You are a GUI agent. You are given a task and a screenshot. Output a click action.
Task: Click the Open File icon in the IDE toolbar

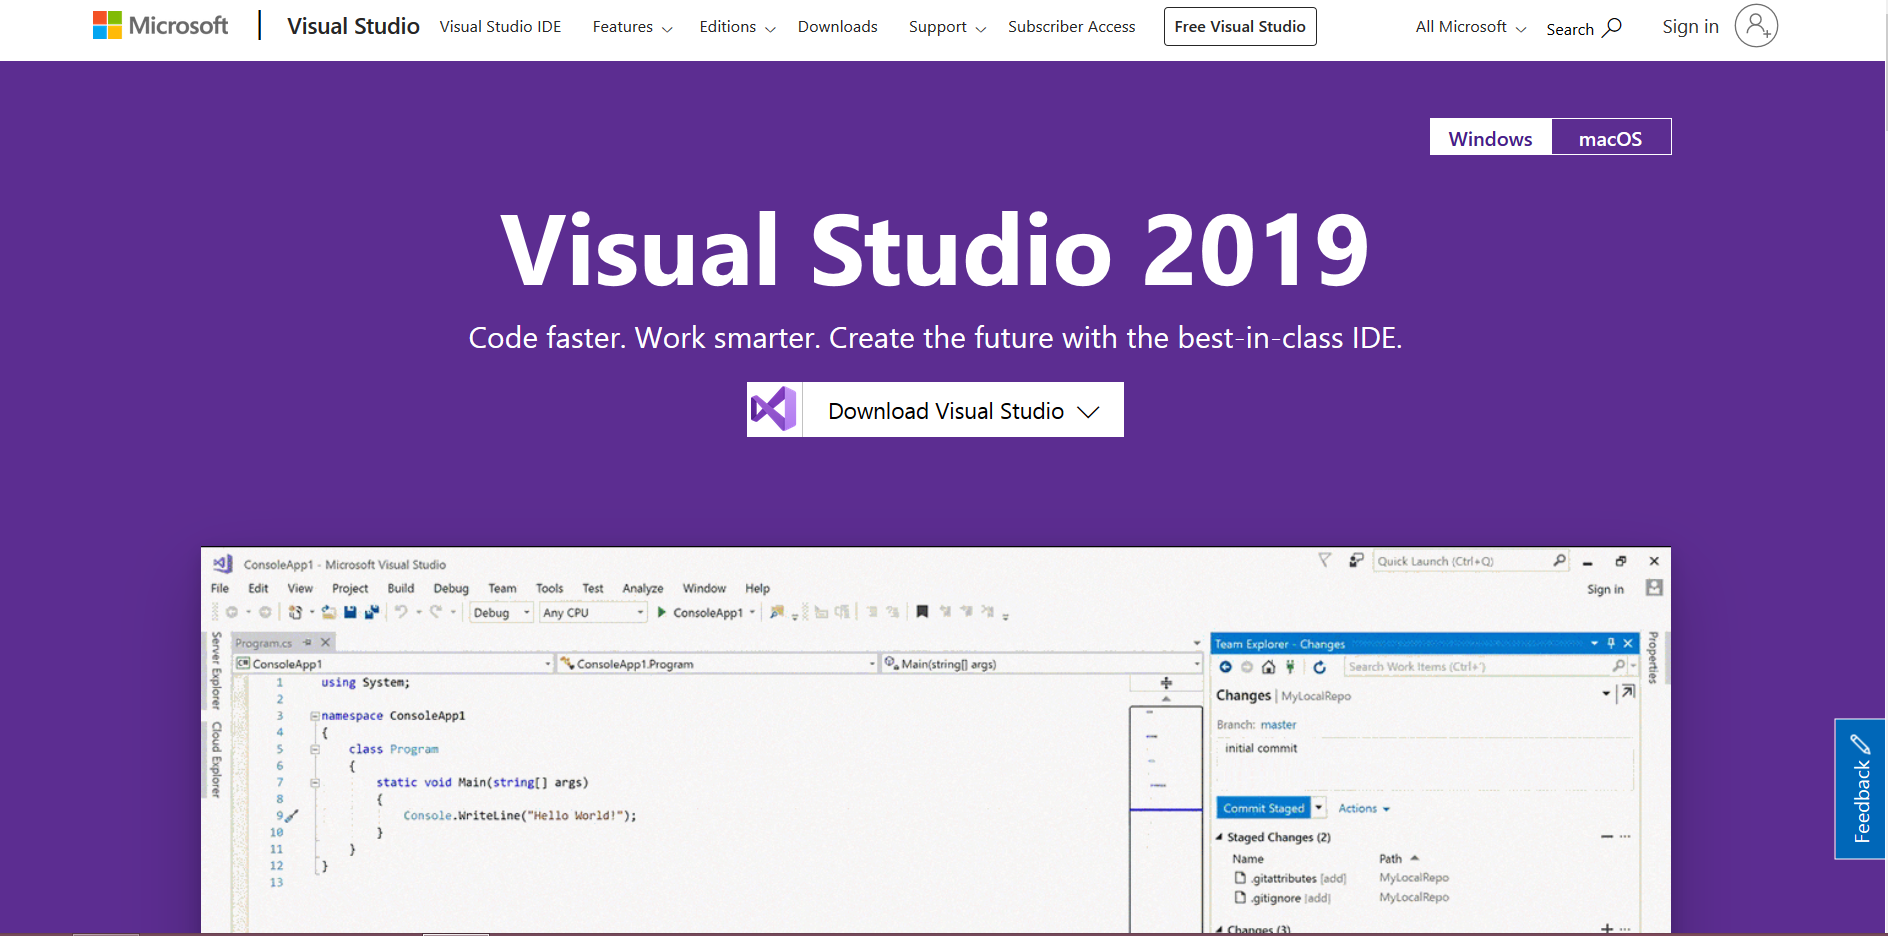(x=329, y=612)
